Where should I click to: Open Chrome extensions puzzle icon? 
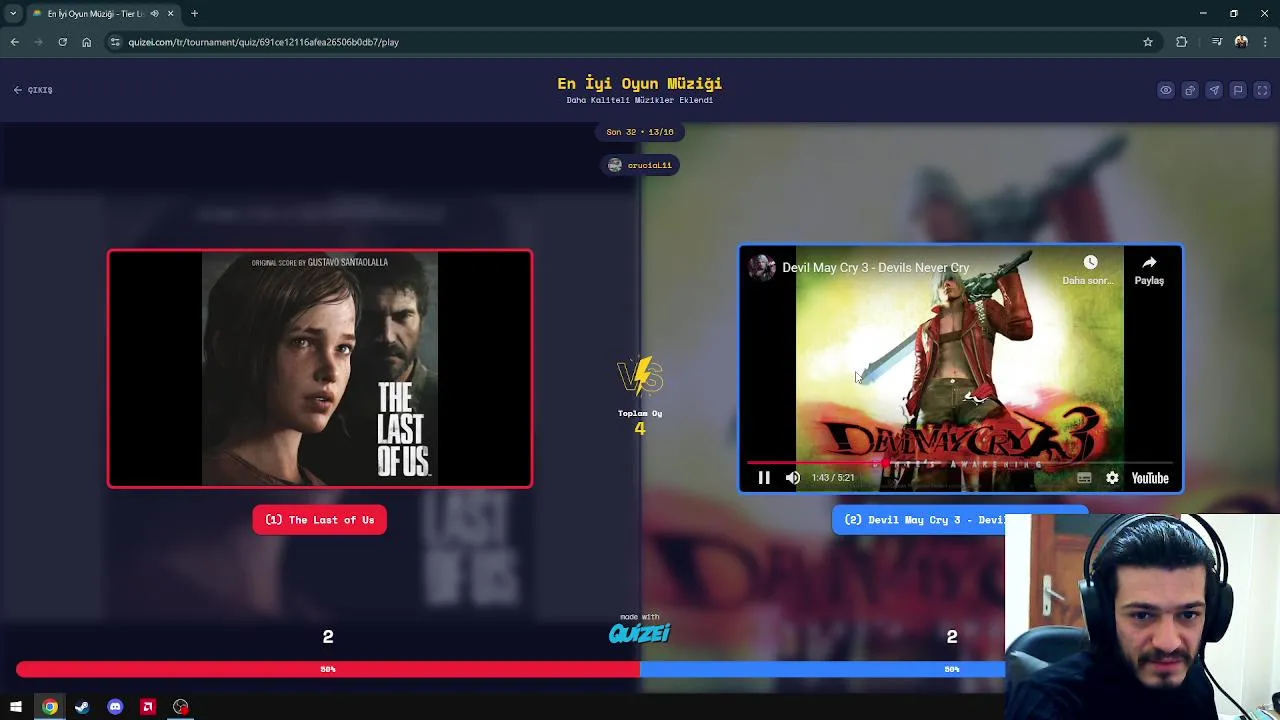pyautogui.click(x=1182, y=42)
